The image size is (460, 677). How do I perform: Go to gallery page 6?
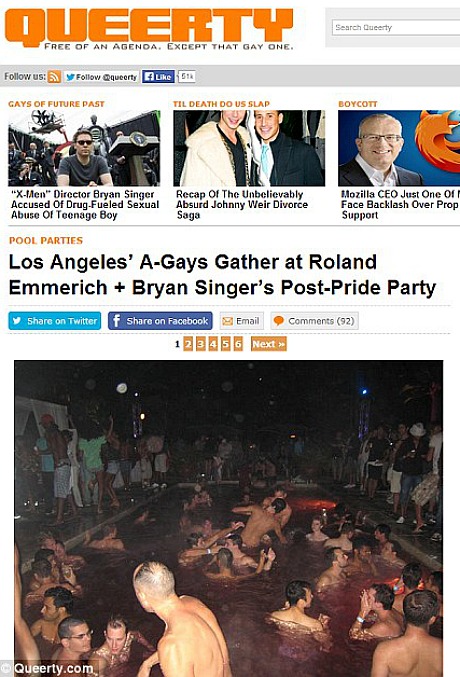click(x=238, y=344)
